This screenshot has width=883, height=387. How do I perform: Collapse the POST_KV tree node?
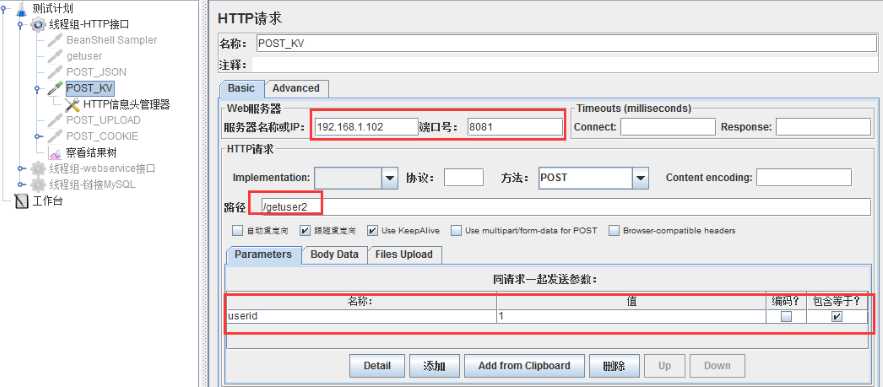pyautogui.click(x=38, y=88)
